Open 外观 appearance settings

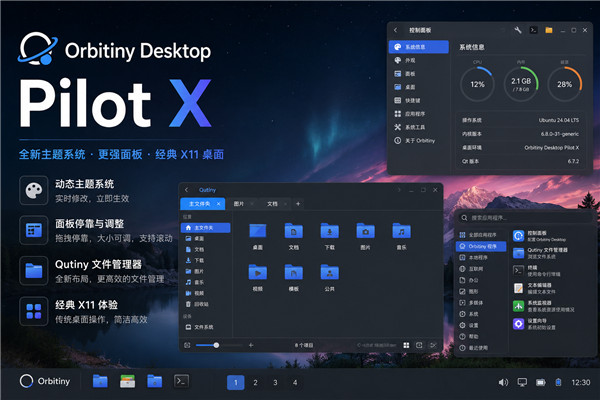pyautogui.click(x=419, y=60)
